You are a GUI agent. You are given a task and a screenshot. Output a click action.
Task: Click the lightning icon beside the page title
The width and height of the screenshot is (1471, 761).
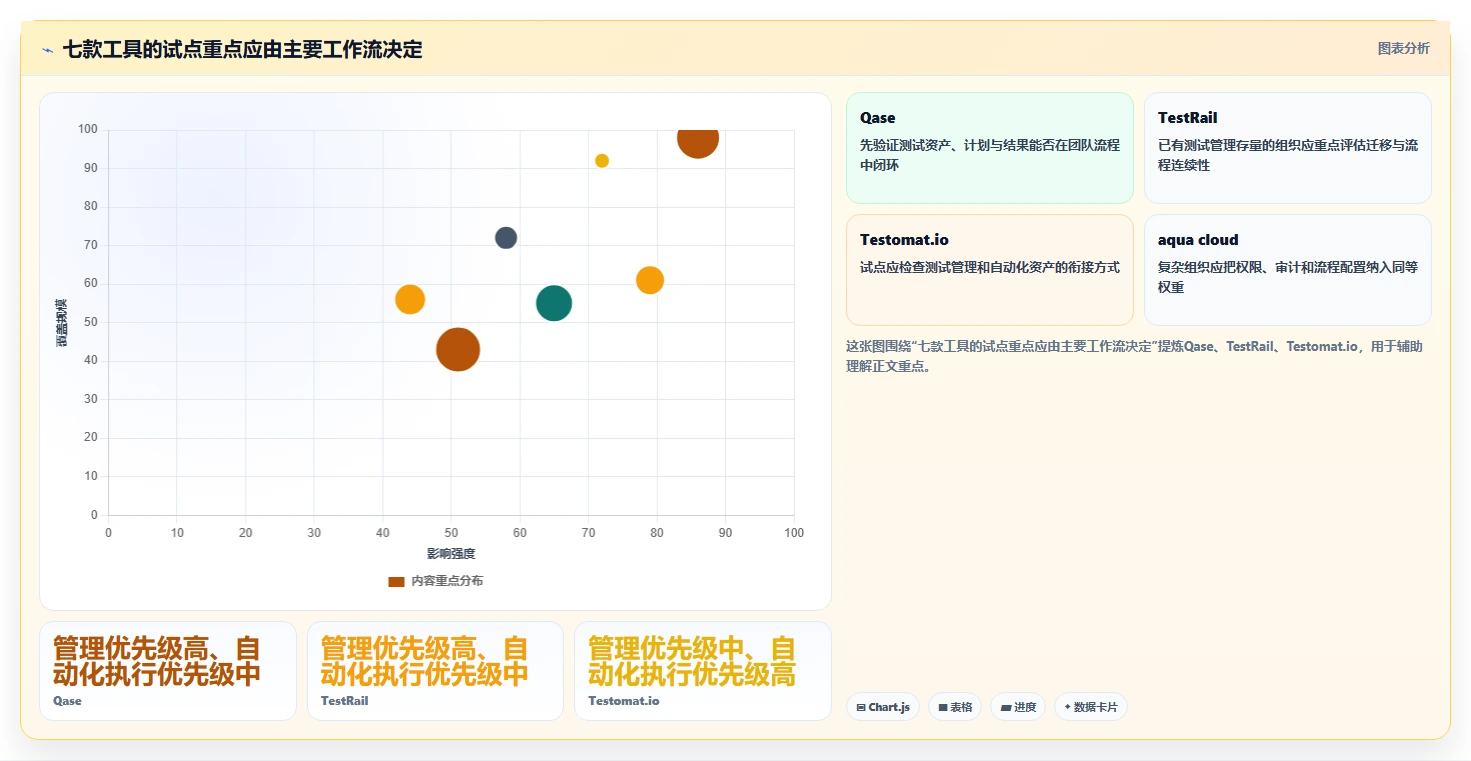coord(47,49)
